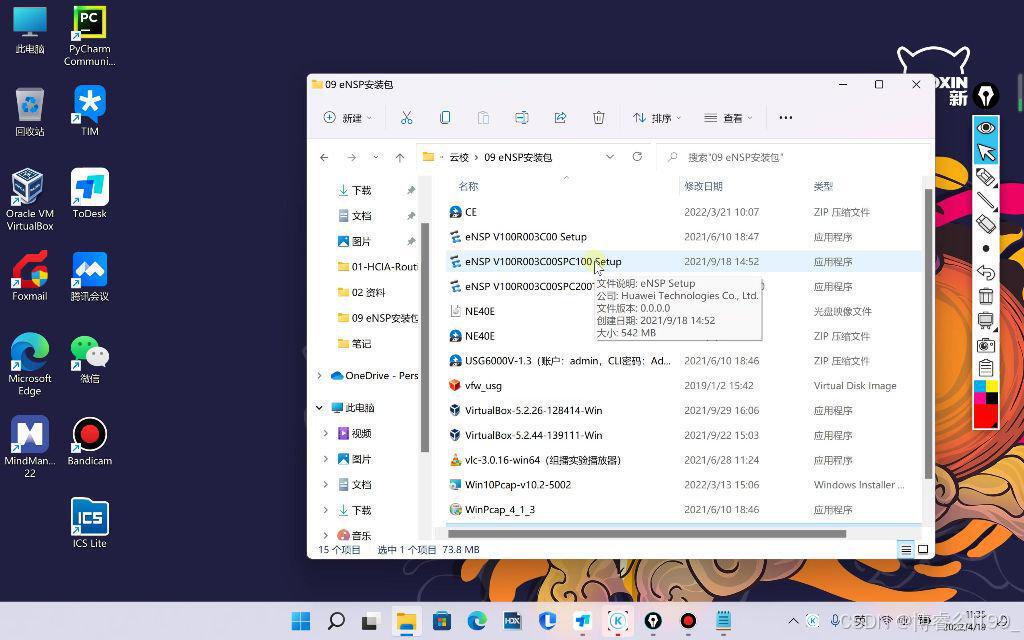
Task: Open the address bar history dropdown chevron
Action: 610,157
